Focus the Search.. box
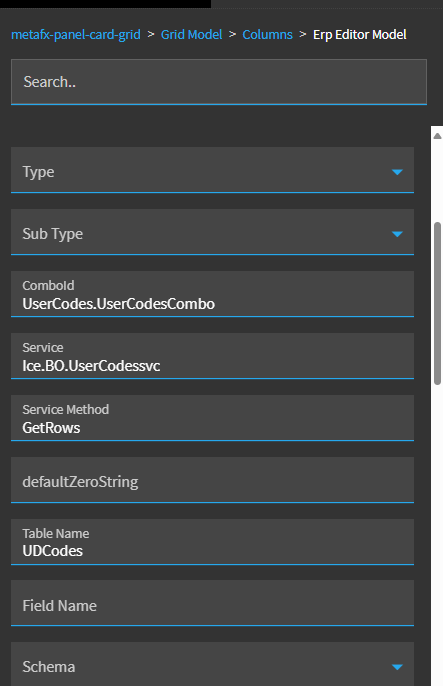443x686 pixels. pos(219,82)
